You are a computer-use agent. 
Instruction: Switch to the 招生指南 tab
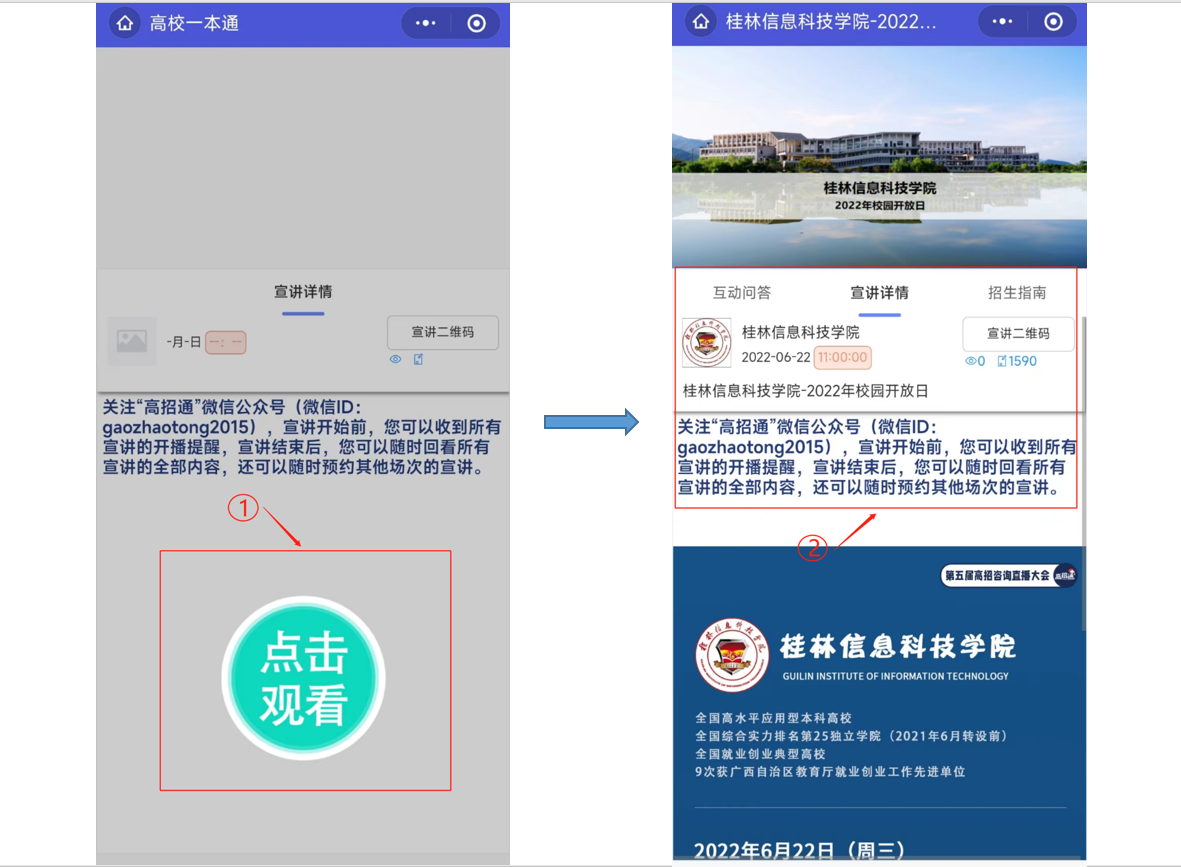click(x=1017, y=293)
